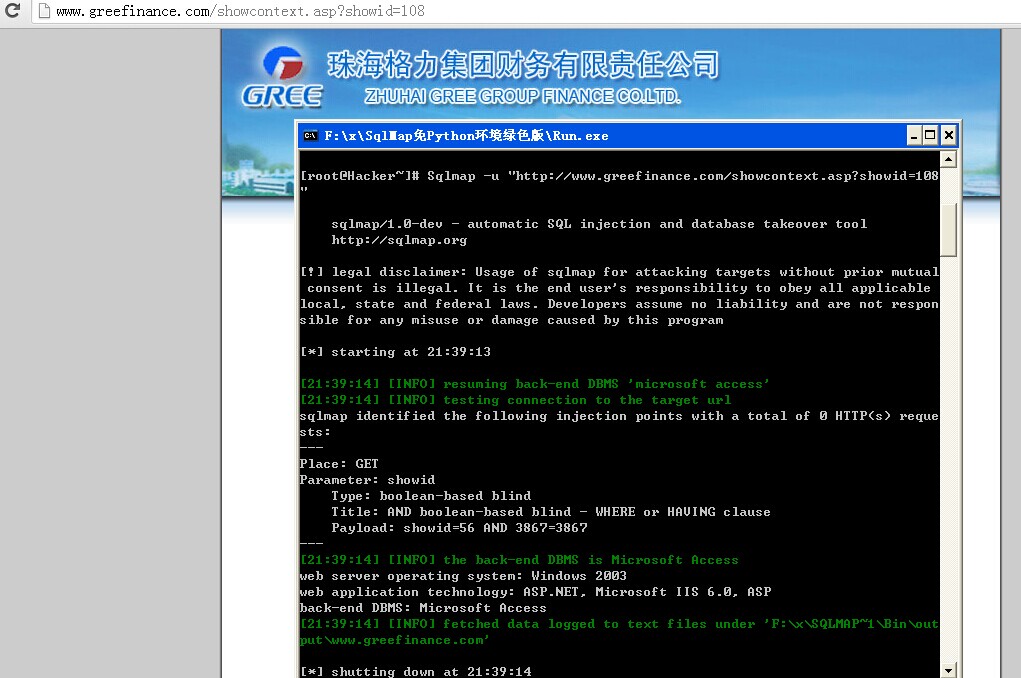Screen dimensions: 1021x678
Task: Click the sqlmap/1.0-dev version line
Action: (599, 224)
